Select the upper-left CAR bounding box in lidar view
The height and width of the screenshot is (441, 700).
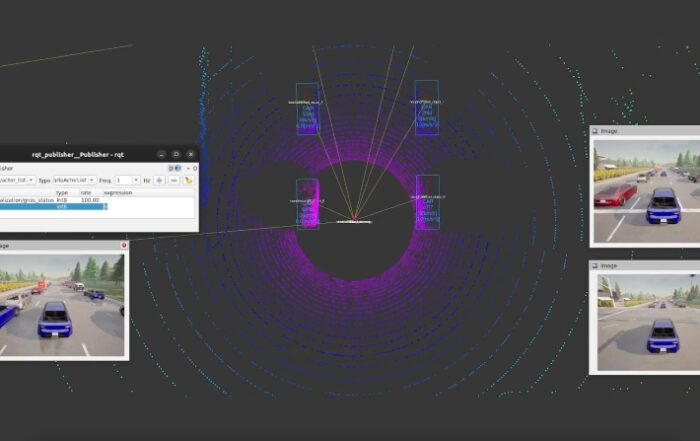tap(308, 108)
